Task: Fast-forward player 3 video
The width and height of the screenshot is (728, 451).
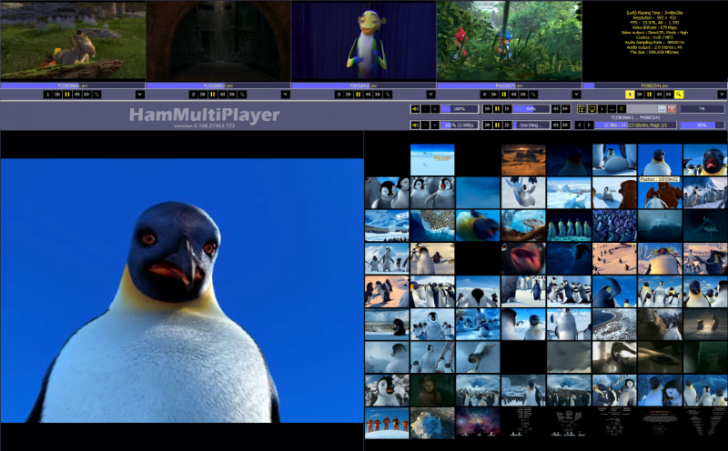Action: [x=378, y=94]
